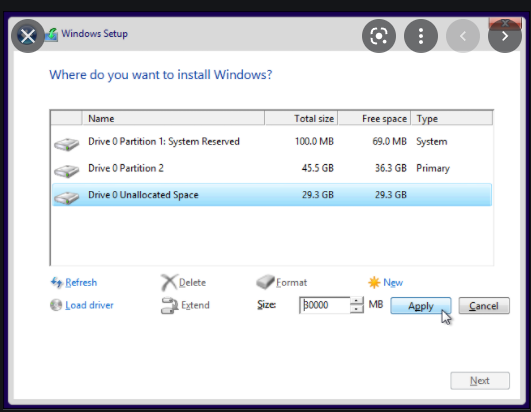531x412 pixels.
Task: Click the Next button
Action: (480, 381)
